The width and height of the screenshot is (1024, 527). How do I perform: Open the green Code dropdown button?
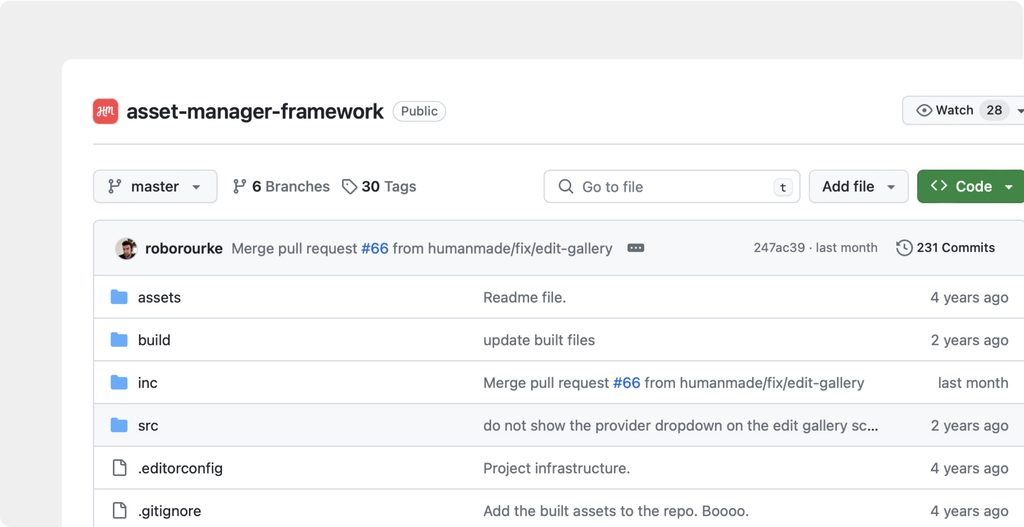[971, 187]
